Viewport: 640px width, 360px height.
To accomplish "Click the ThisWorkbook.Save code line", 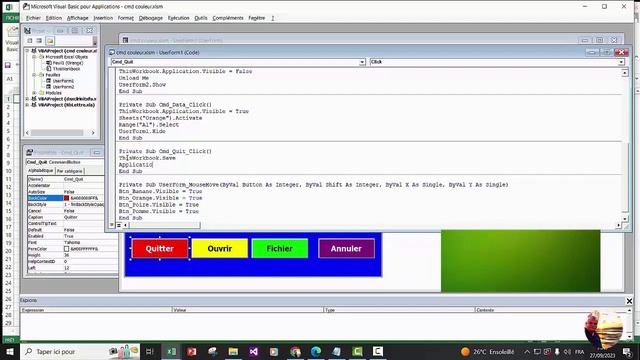I will point(147,158).
